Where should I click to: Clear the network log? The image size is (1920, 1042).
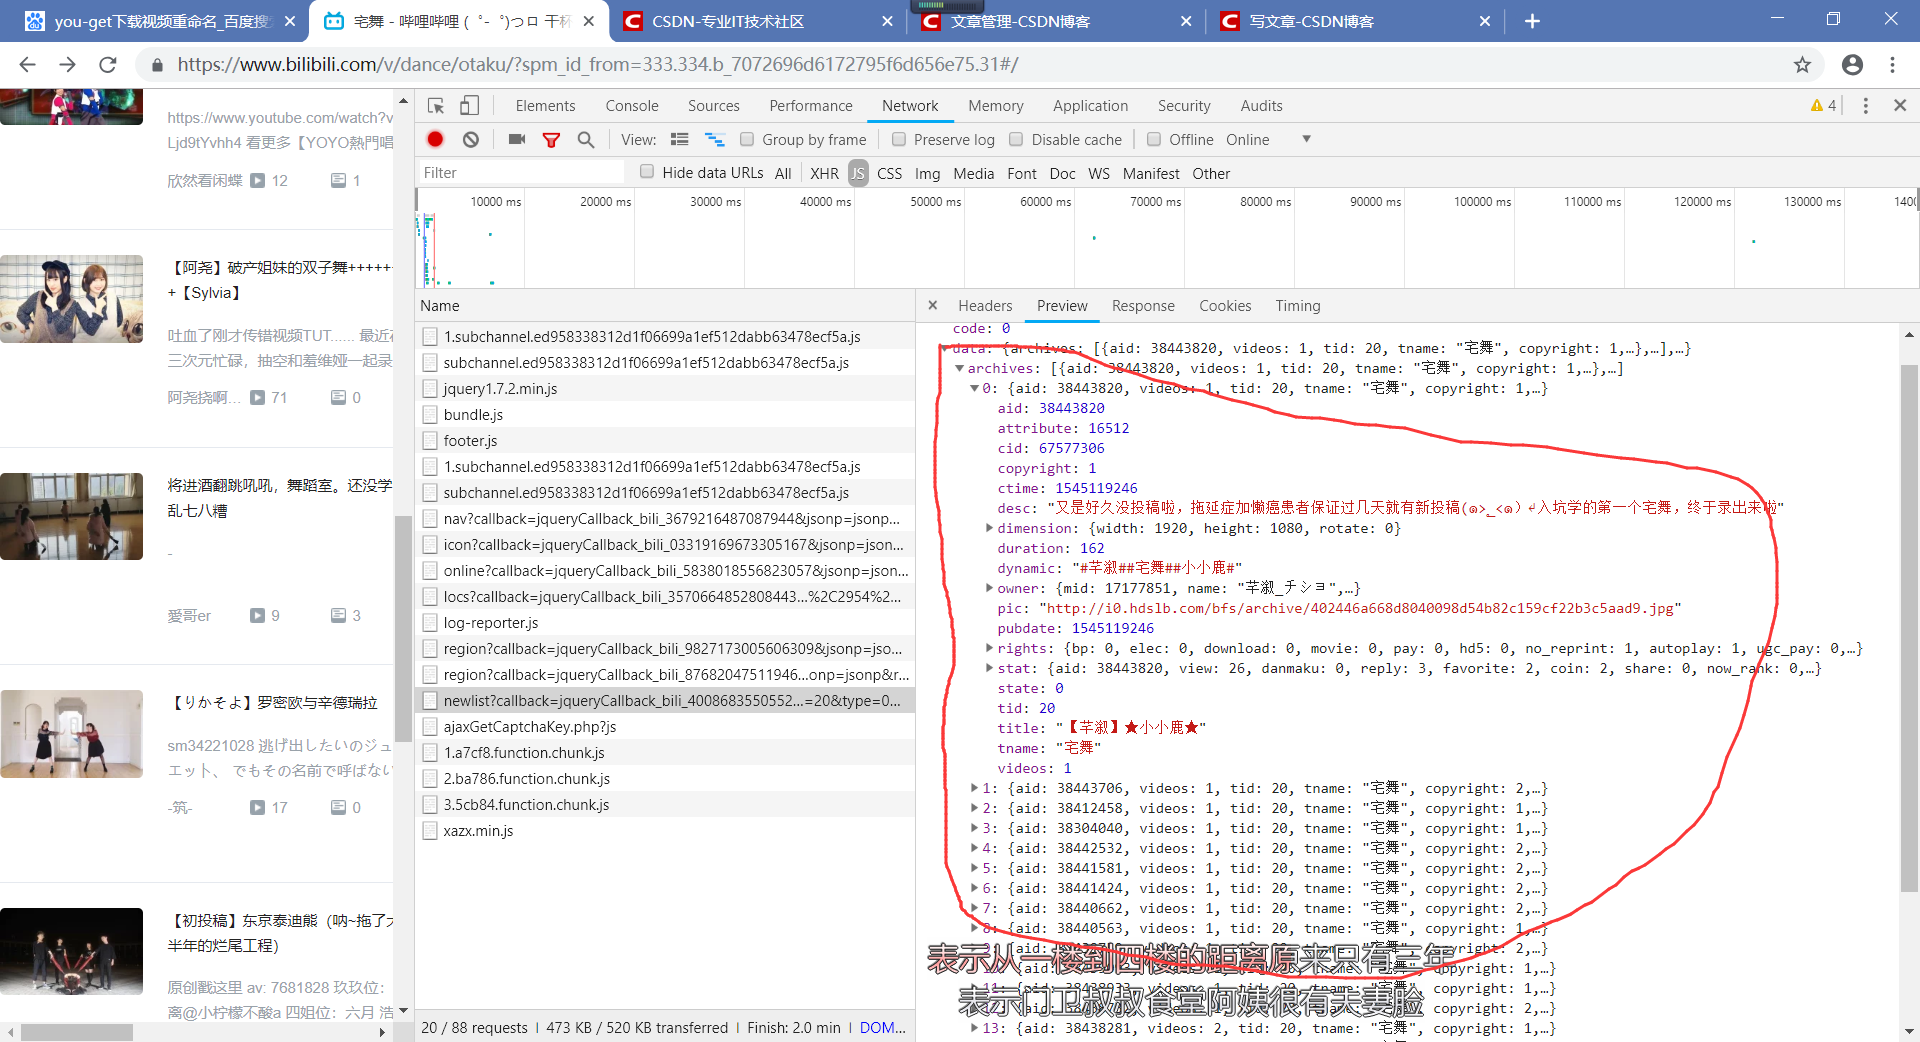(x=471, y=139)
